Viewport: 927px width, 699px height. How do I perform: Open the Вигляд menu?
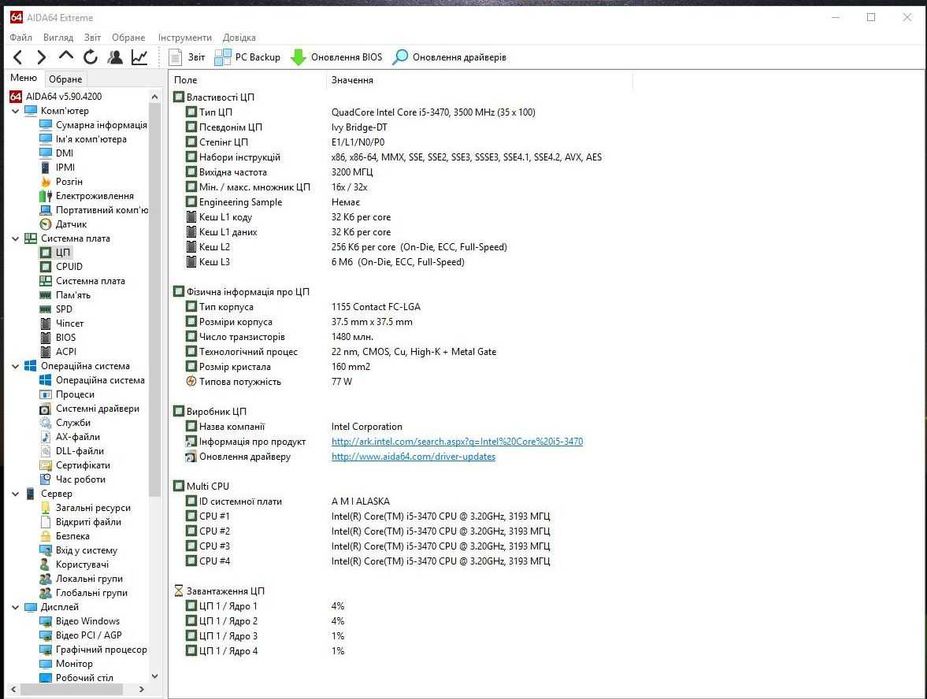pyautogui.click(x=58, y=37)
